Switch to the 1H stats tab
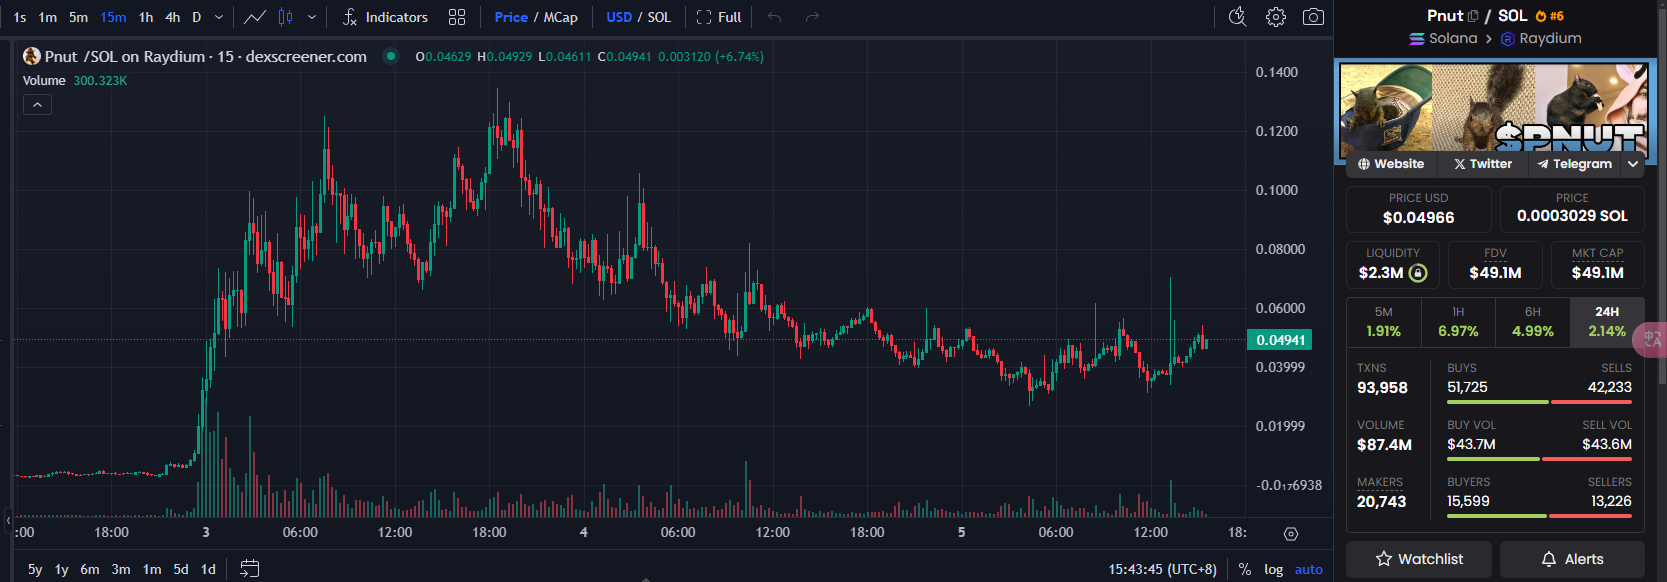Image resolution: width=1667 pixels, height=582 pixels. pos(1458,322)
